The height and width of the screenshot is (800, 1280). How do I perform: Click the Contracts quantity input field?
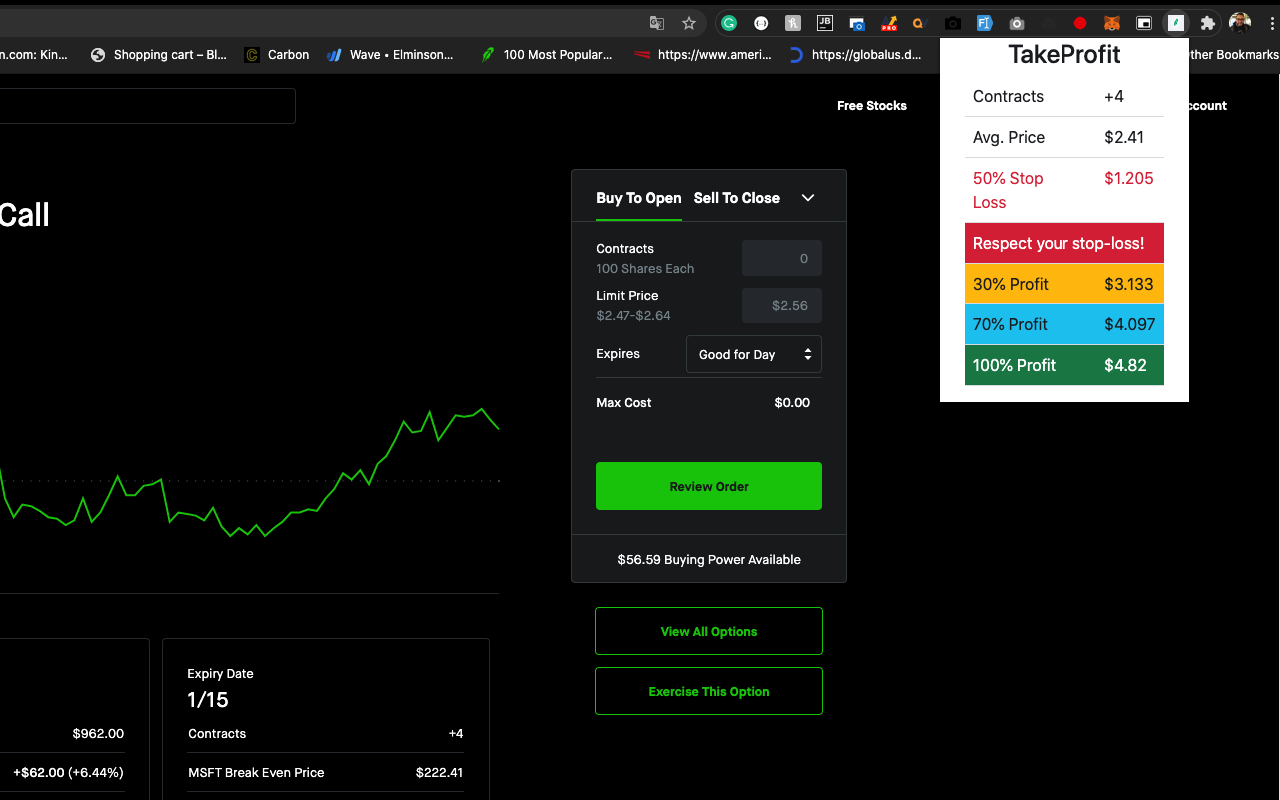(781, 257)
